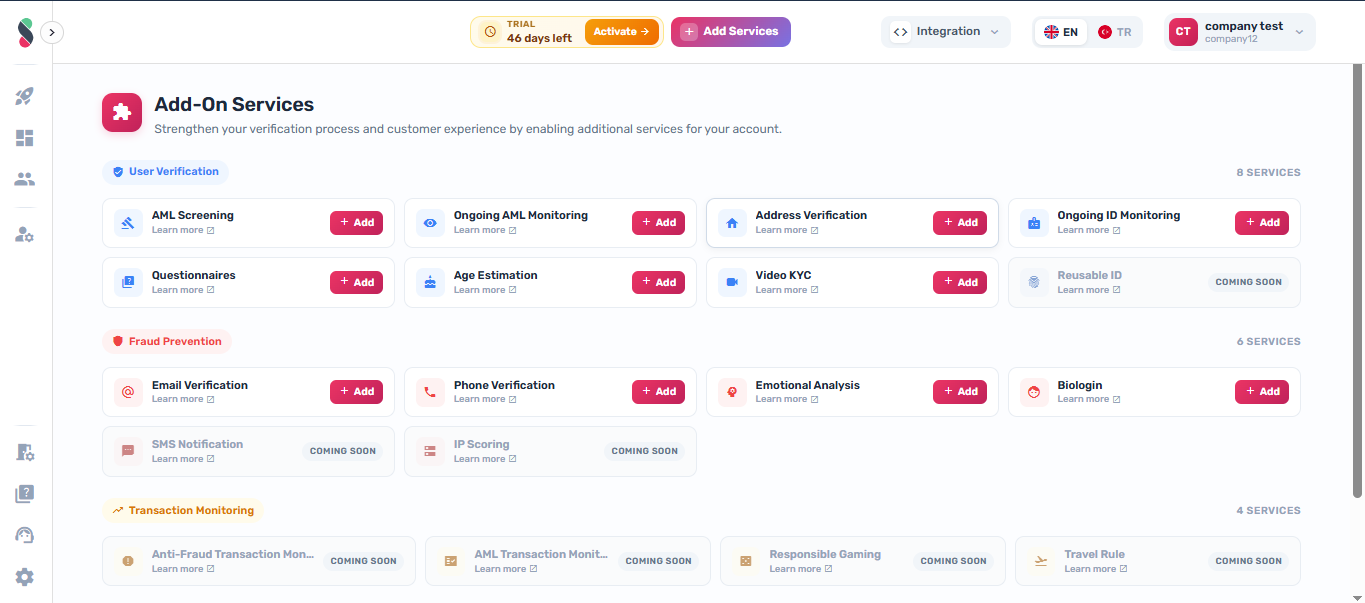
Task: Click the Video KYC camera icon
Action: click(732, 283)
